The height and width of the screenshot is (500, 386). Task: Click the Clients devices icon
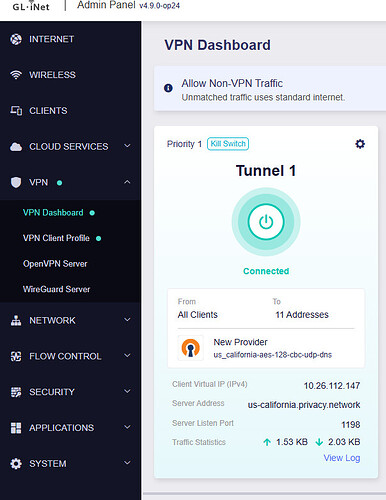click(x=16, y=111)
